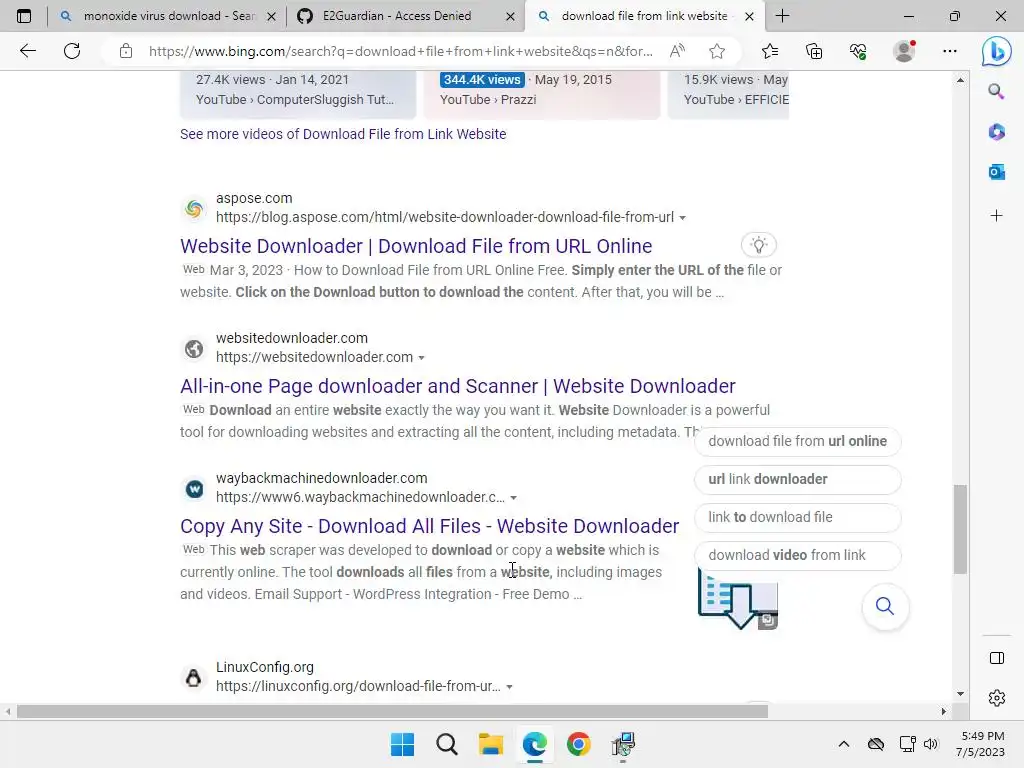Viewport: 1024px width, 768px height.
Task: Click the scroll up arrow
Action: pos(960,80)
